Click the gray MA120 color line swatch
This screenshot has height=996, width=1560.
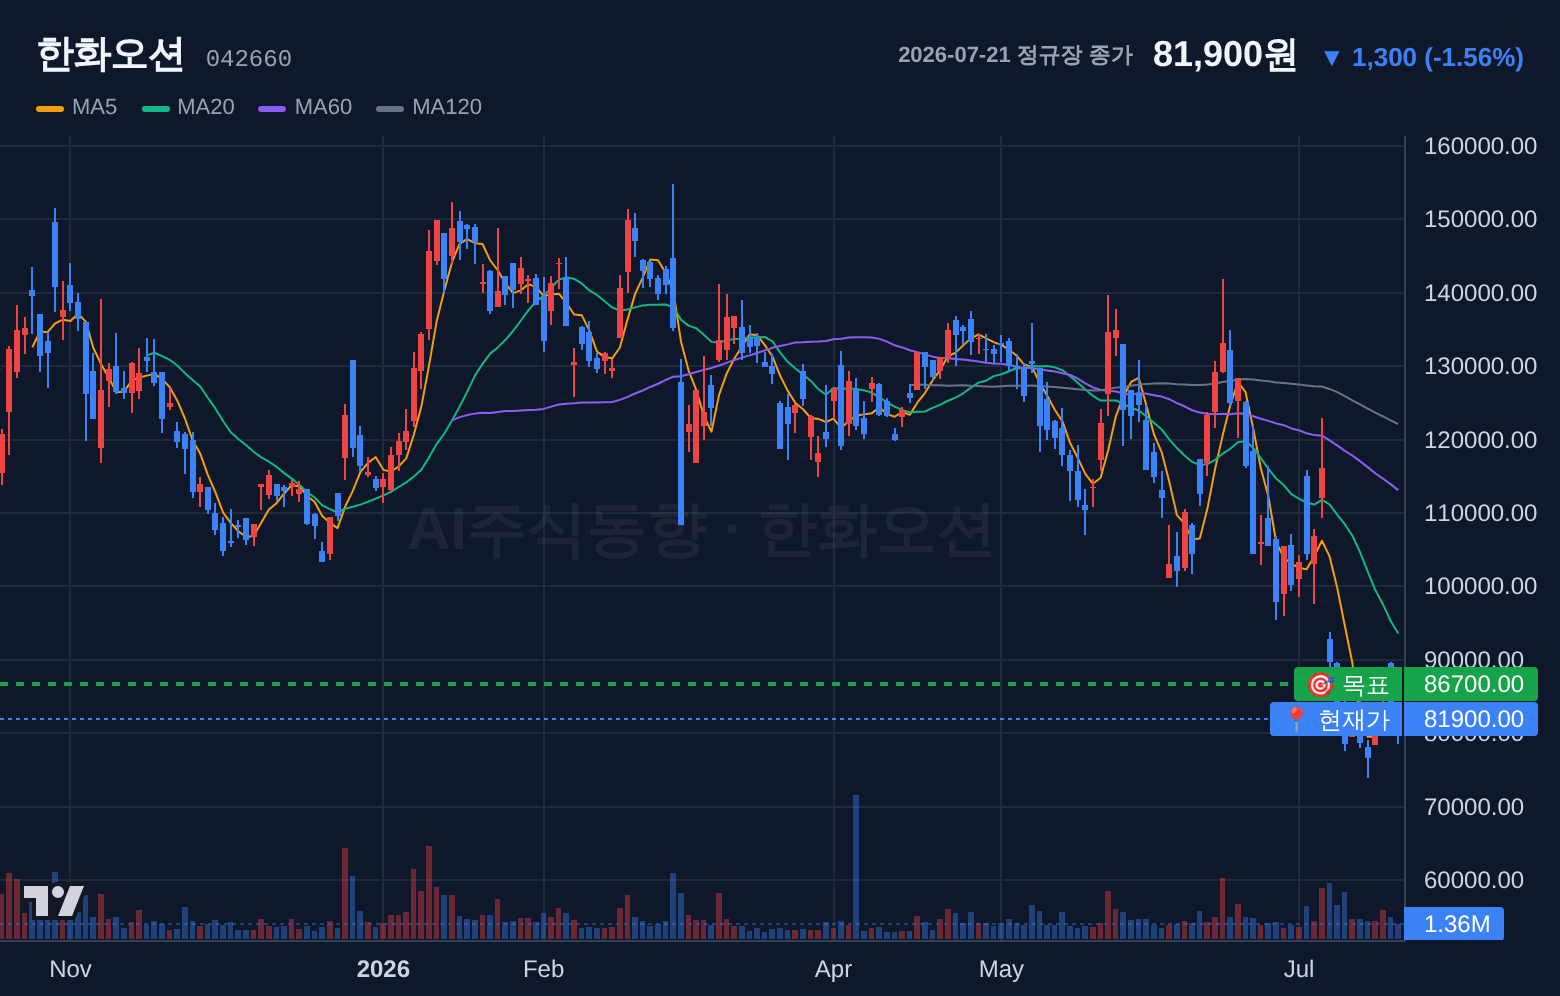pos(390,108)
